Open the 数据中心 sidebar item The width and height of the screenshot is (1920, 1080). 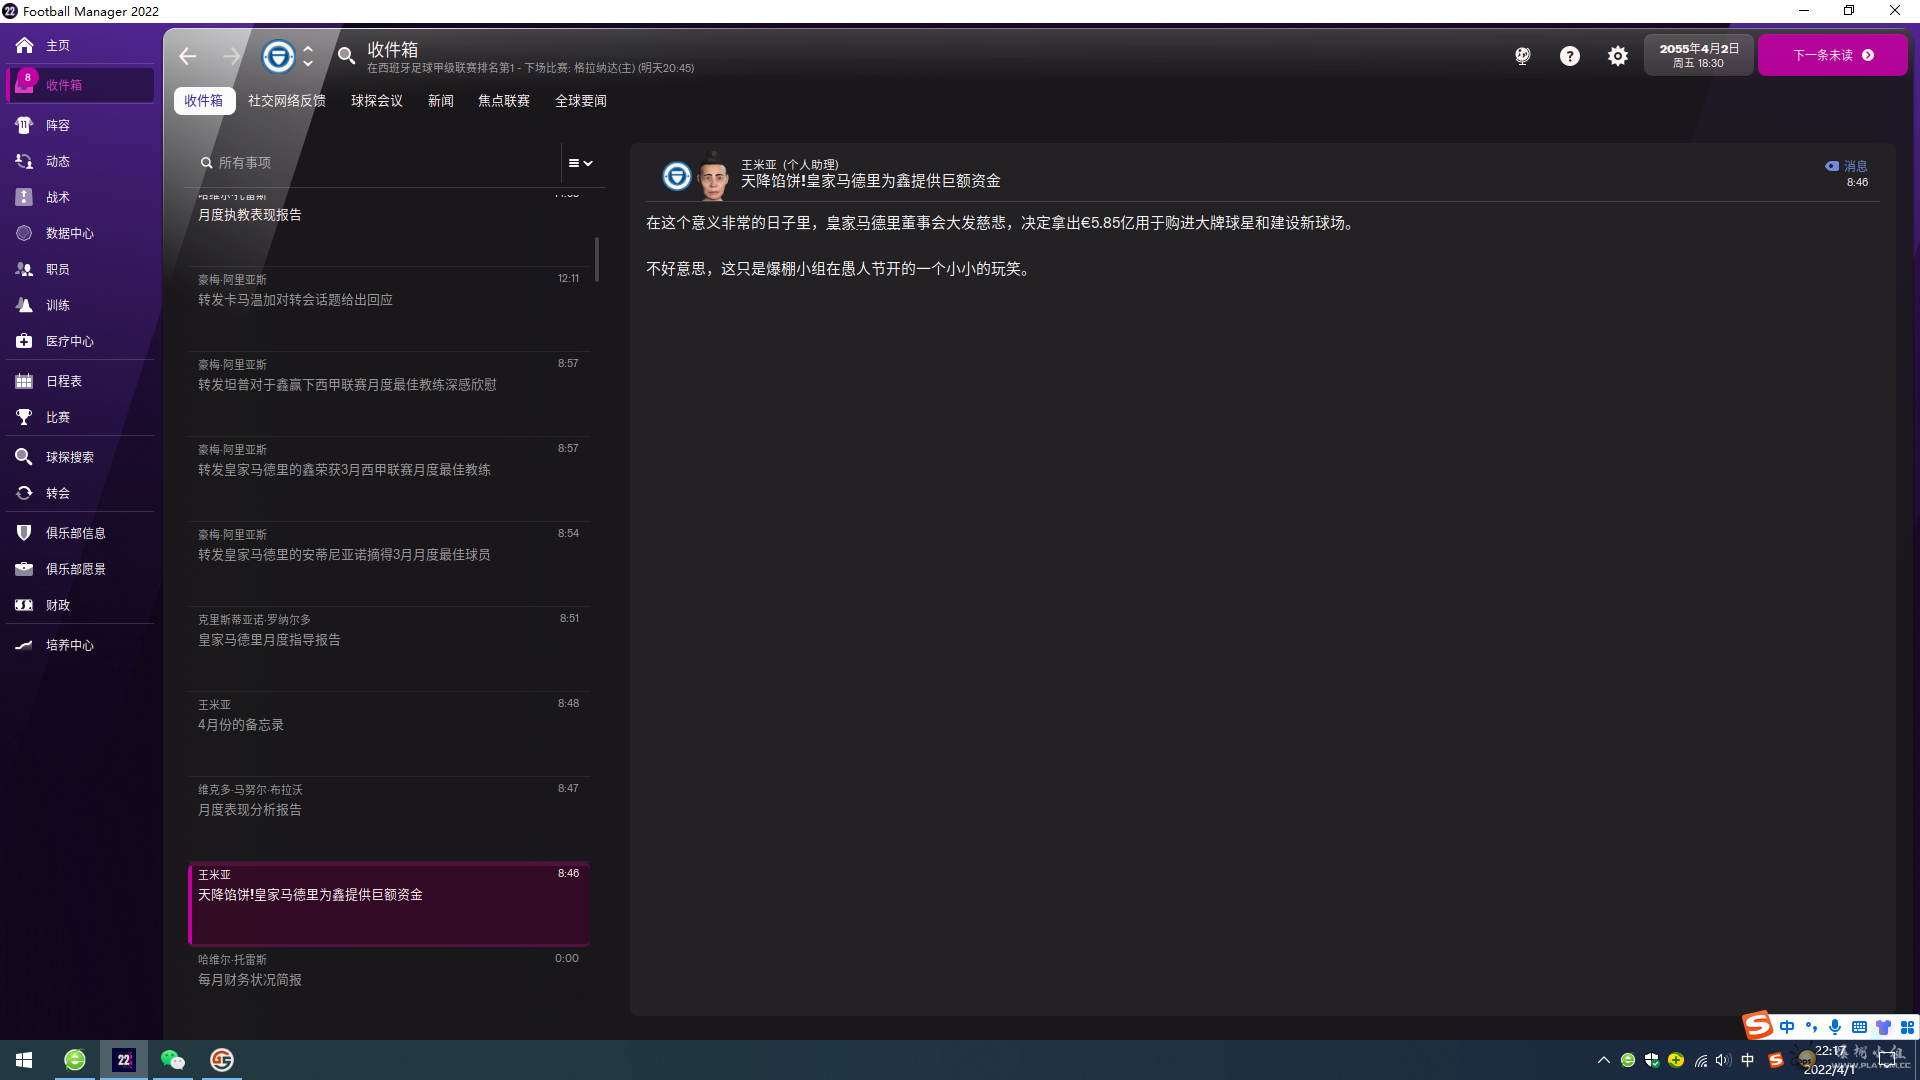point(80,233)
